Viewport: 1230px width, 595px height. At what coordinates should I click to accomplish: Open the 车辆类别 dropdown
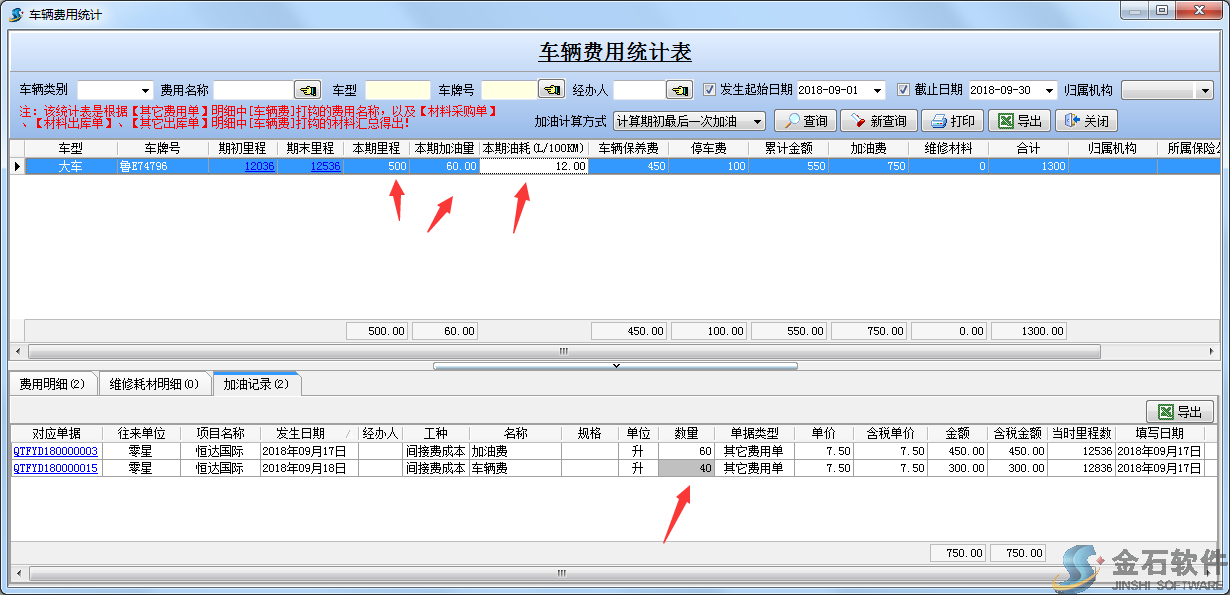click(x=145, y=90)
